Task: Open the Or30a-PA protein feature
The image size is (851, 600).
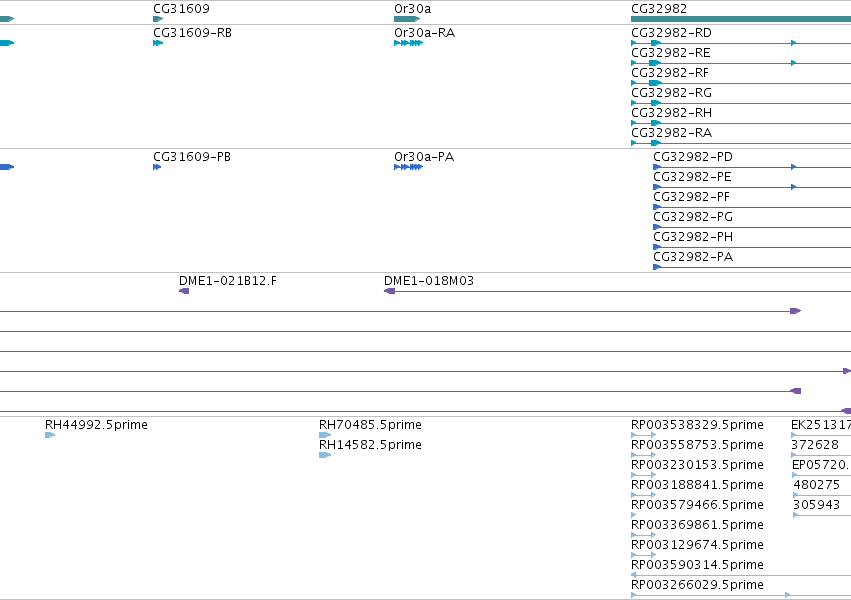Action: 424,157
